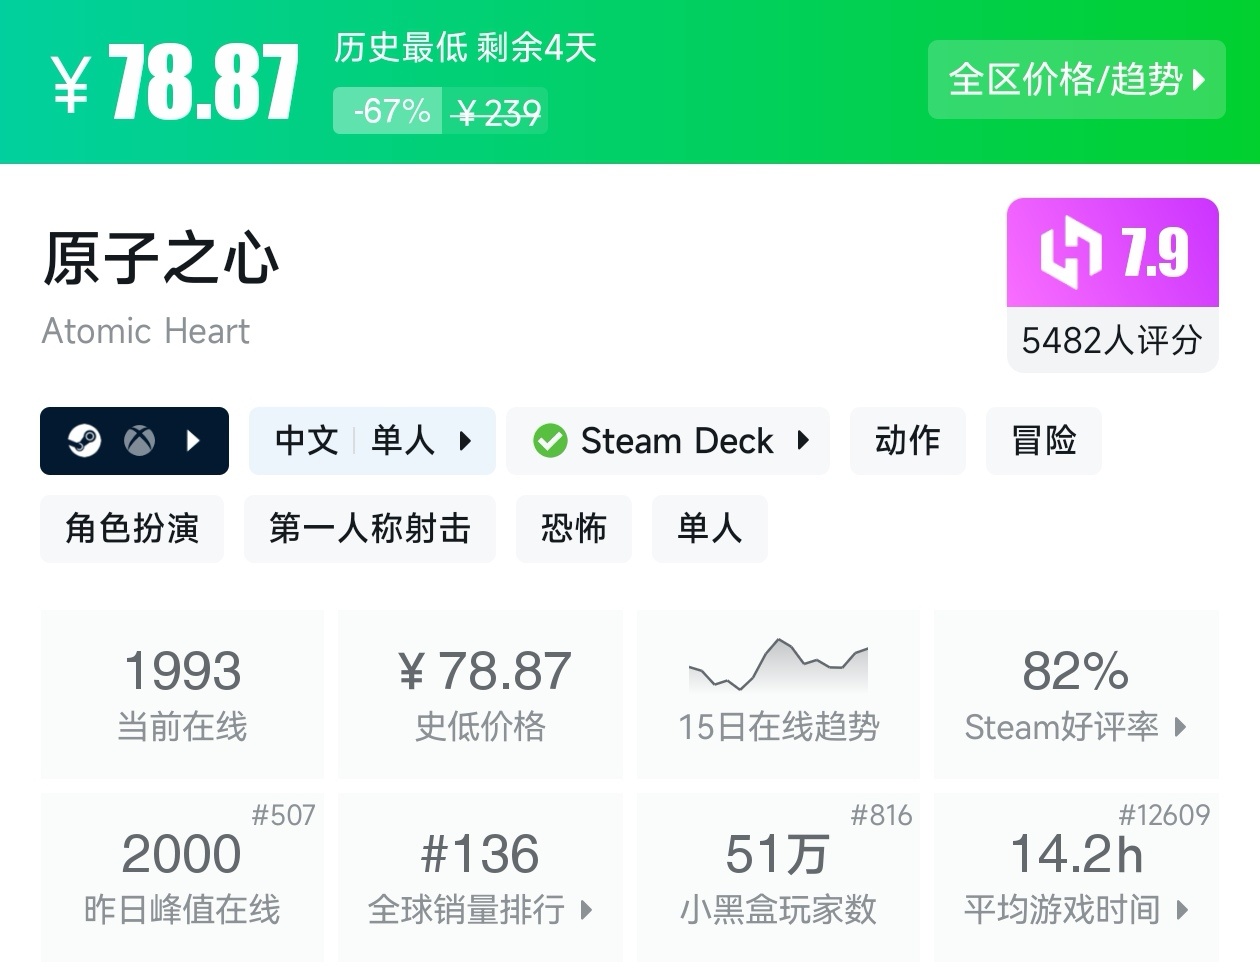This screenshot has height=978, width=1260.
Task: Expand the platform list arrow
Action: (193, 440)
